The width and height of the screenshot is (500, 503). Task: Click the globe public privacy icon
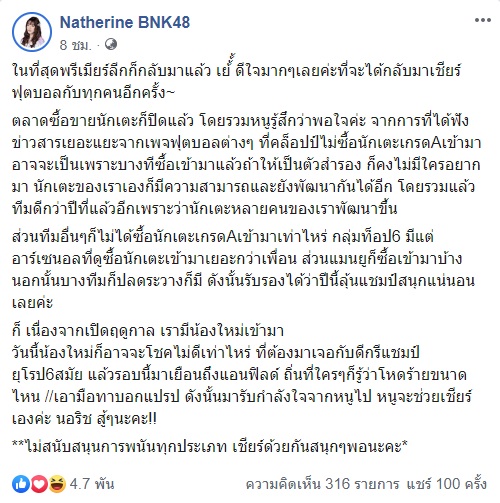(x=111, y=44)
